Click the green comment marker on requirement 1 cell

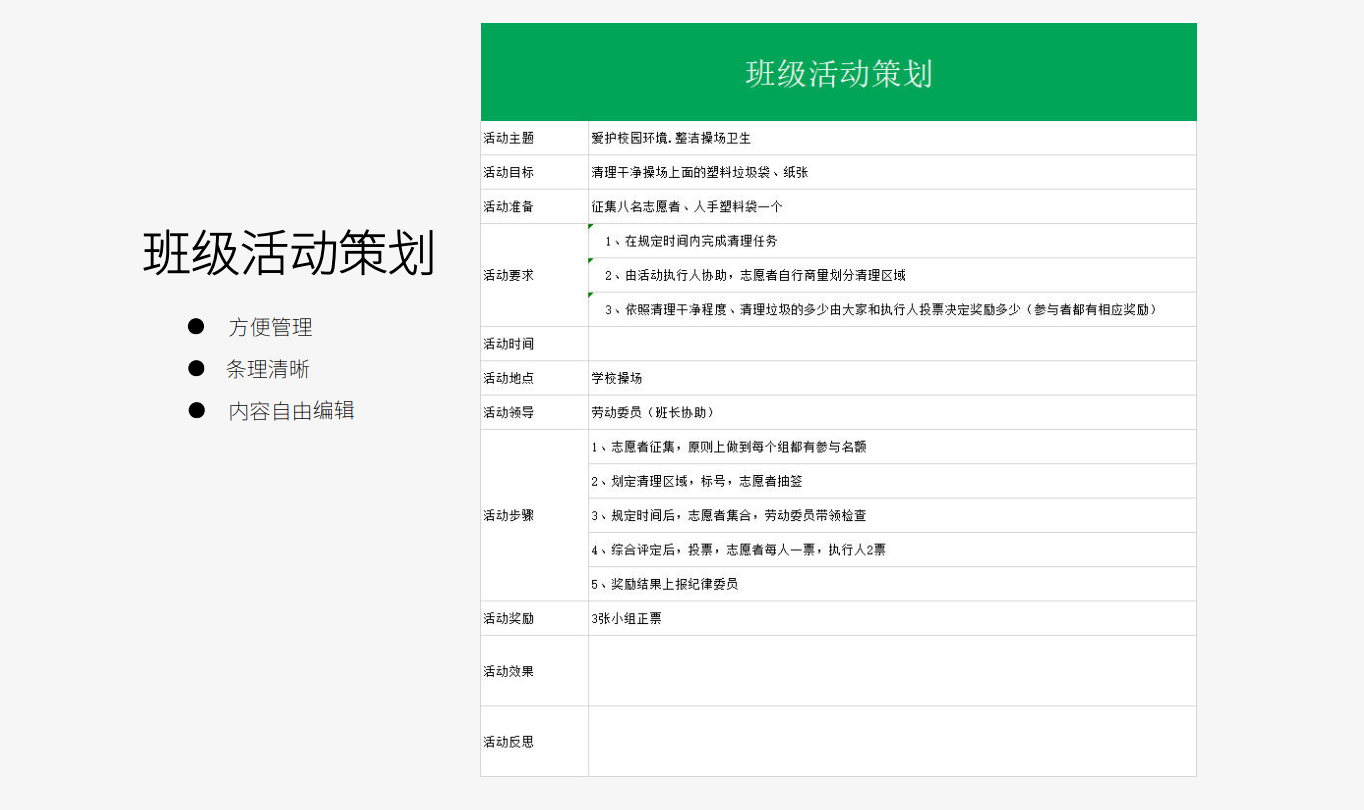(591, 227)
